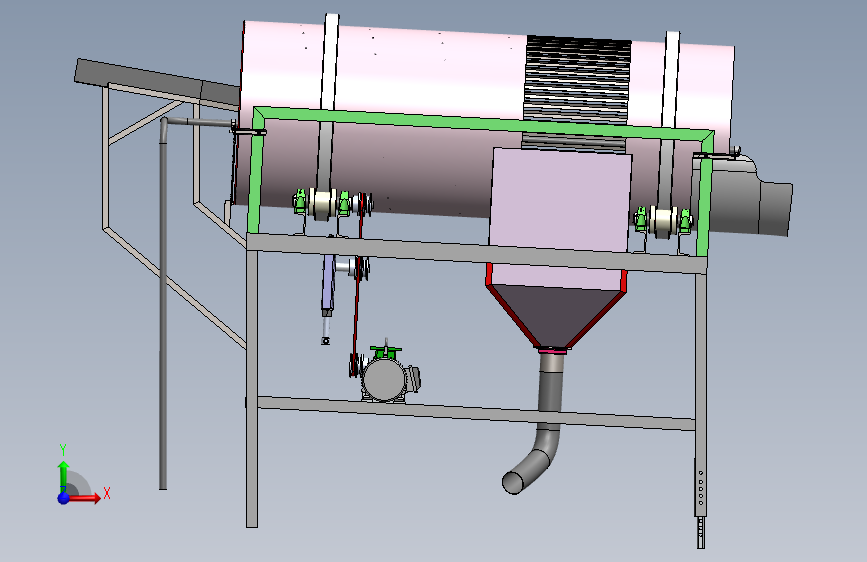867x562 pixels.
Task: Select the purple tensioner cylinder
Action: (329, 282)
